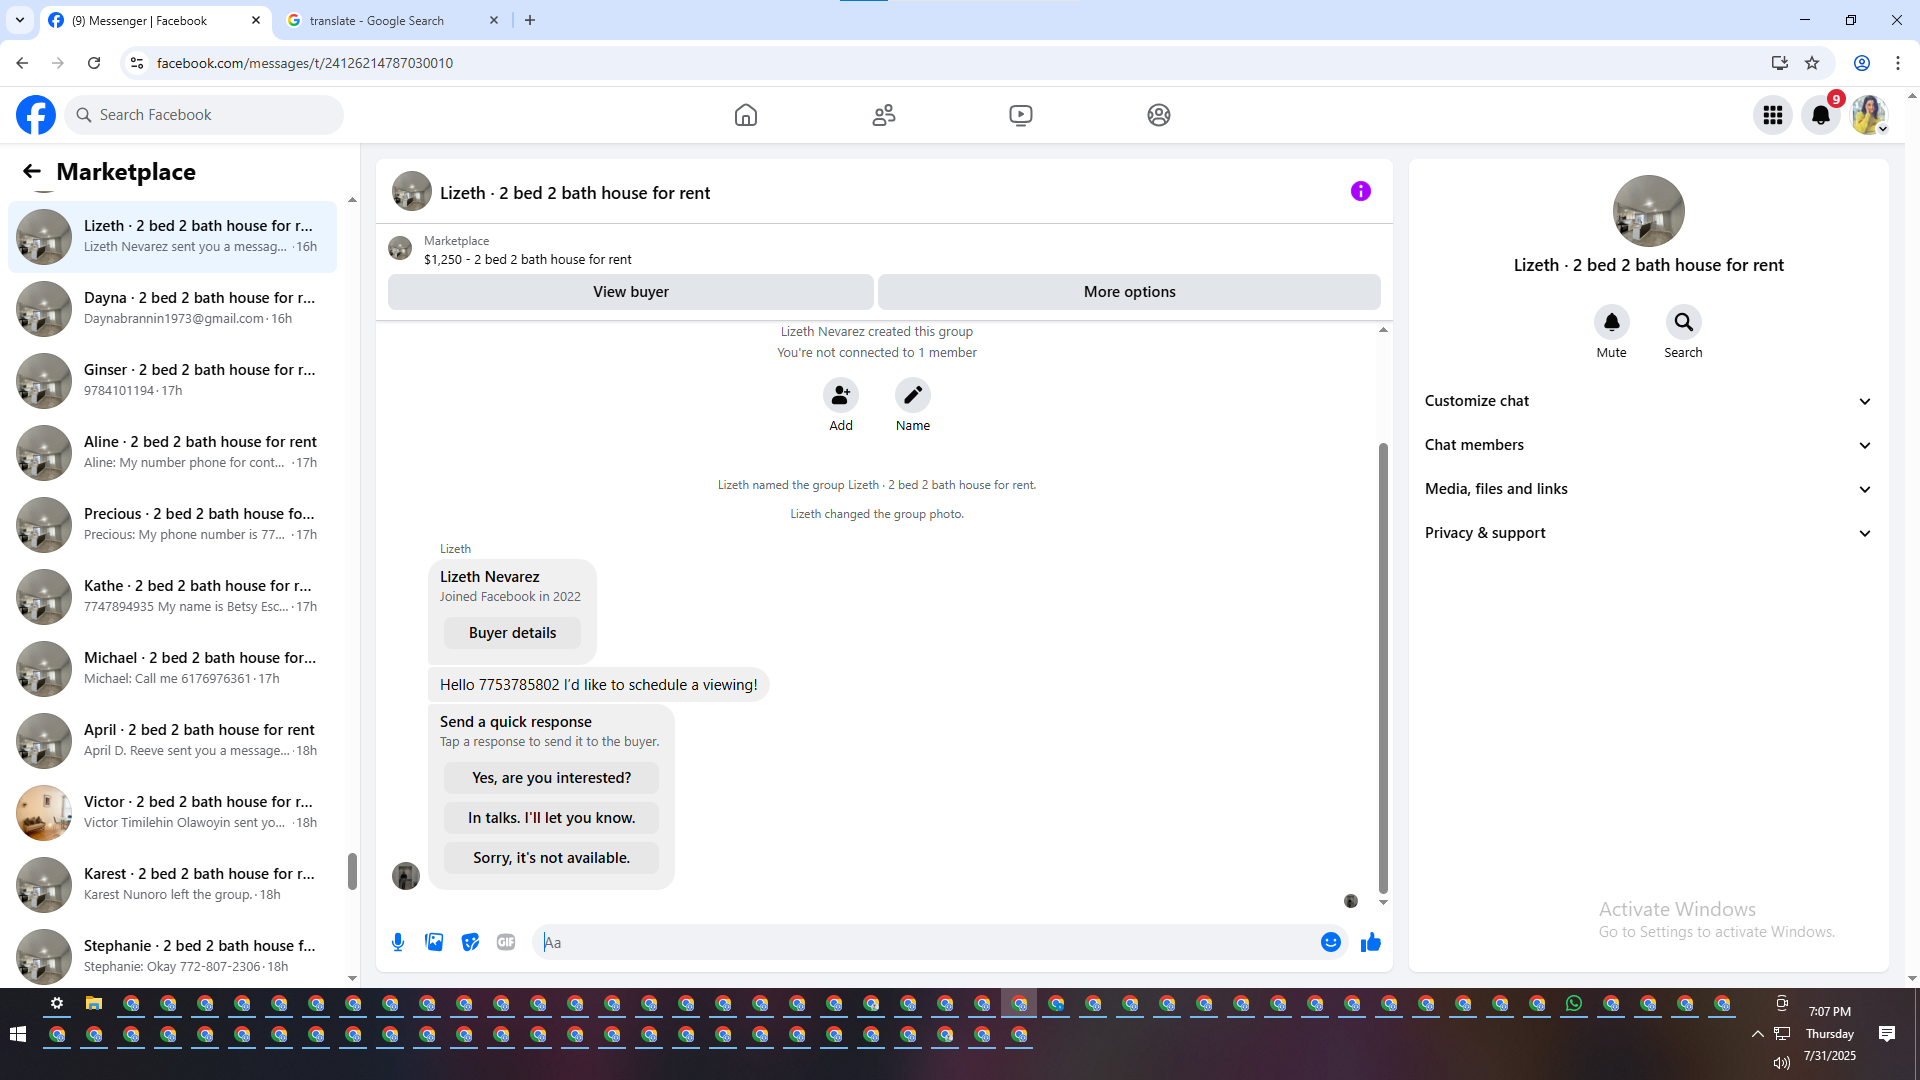Screen dimensions: 1920x1080
Task: Click the purple conversation info icon
Action: (1360, 191)
